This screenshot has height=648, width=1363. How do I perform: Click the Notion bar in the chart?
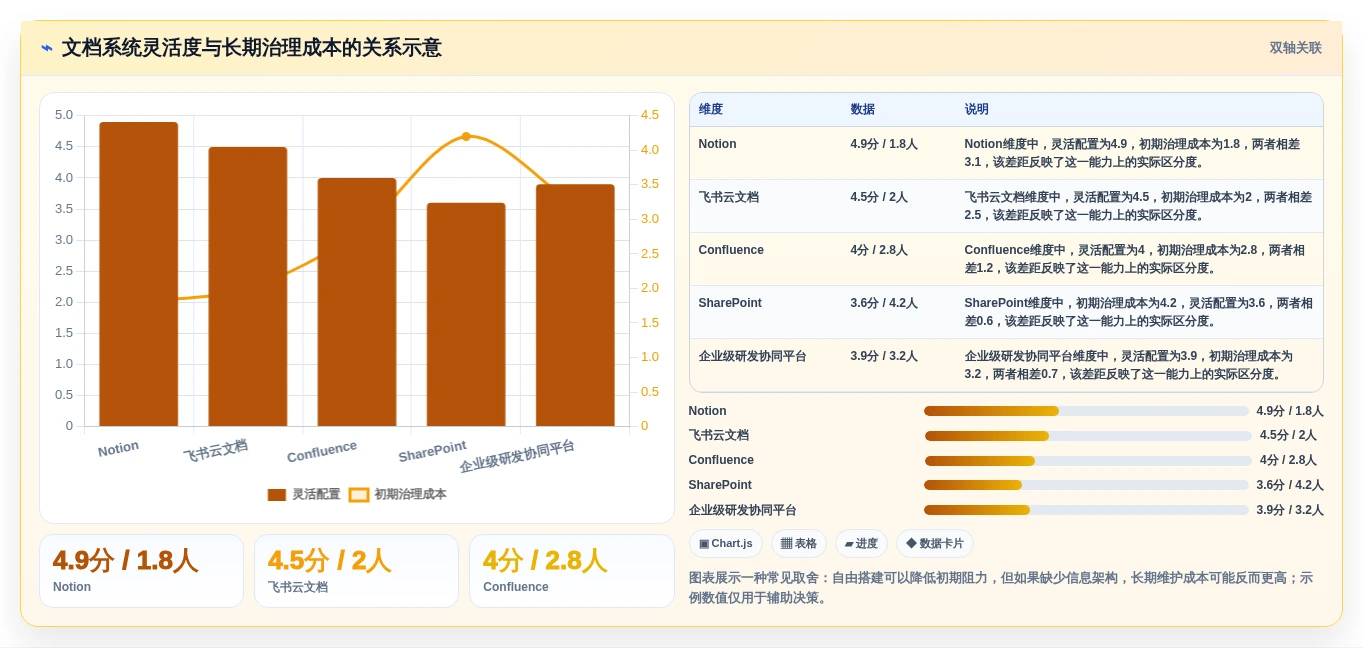139,274
